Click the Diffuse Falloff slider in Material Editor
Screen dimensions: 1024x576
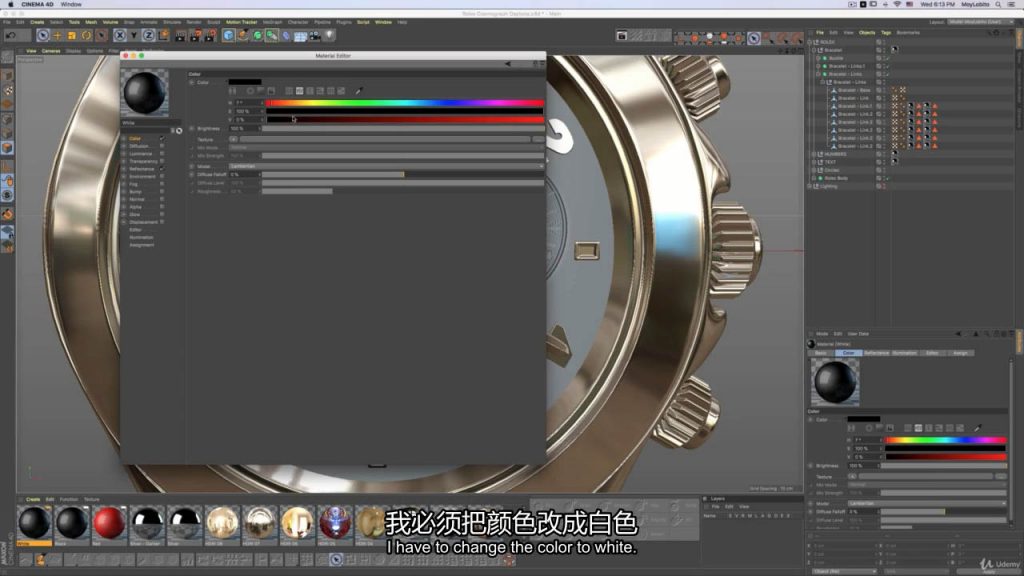(x=403, y=174)
